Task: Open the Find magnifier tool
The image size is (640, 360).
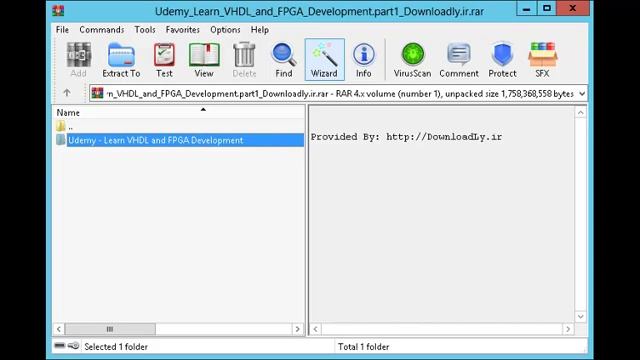Action: (284, 60)
